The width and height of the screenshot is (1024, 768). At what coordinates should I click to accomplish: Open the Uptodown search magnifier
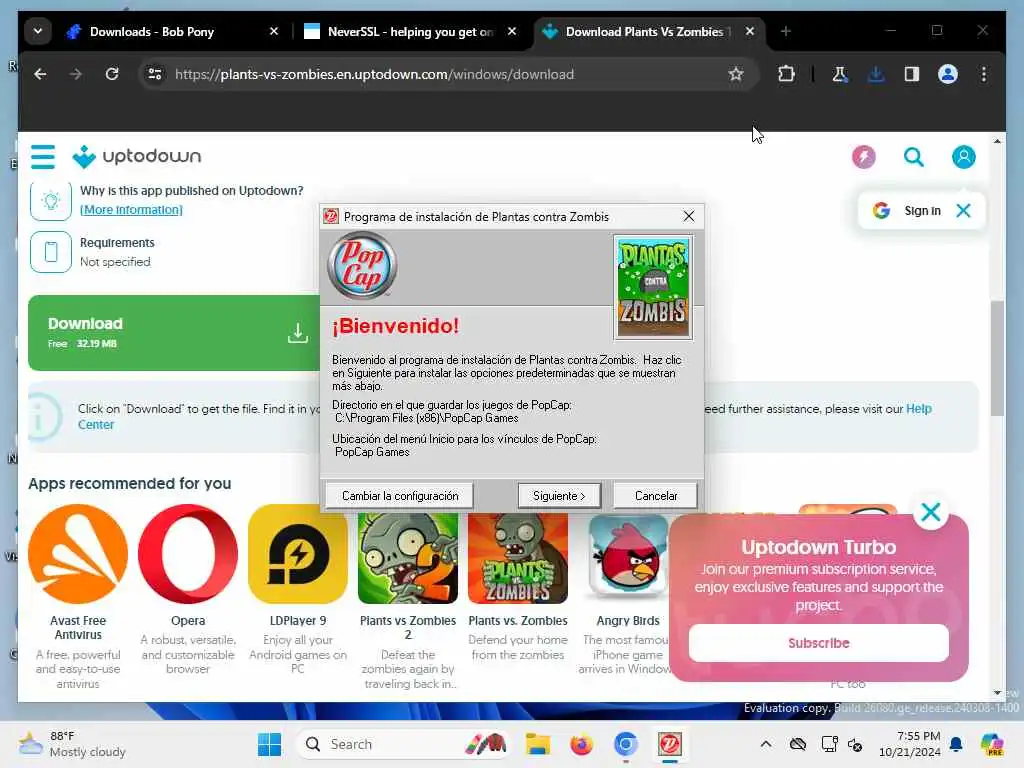coord(914,157)
